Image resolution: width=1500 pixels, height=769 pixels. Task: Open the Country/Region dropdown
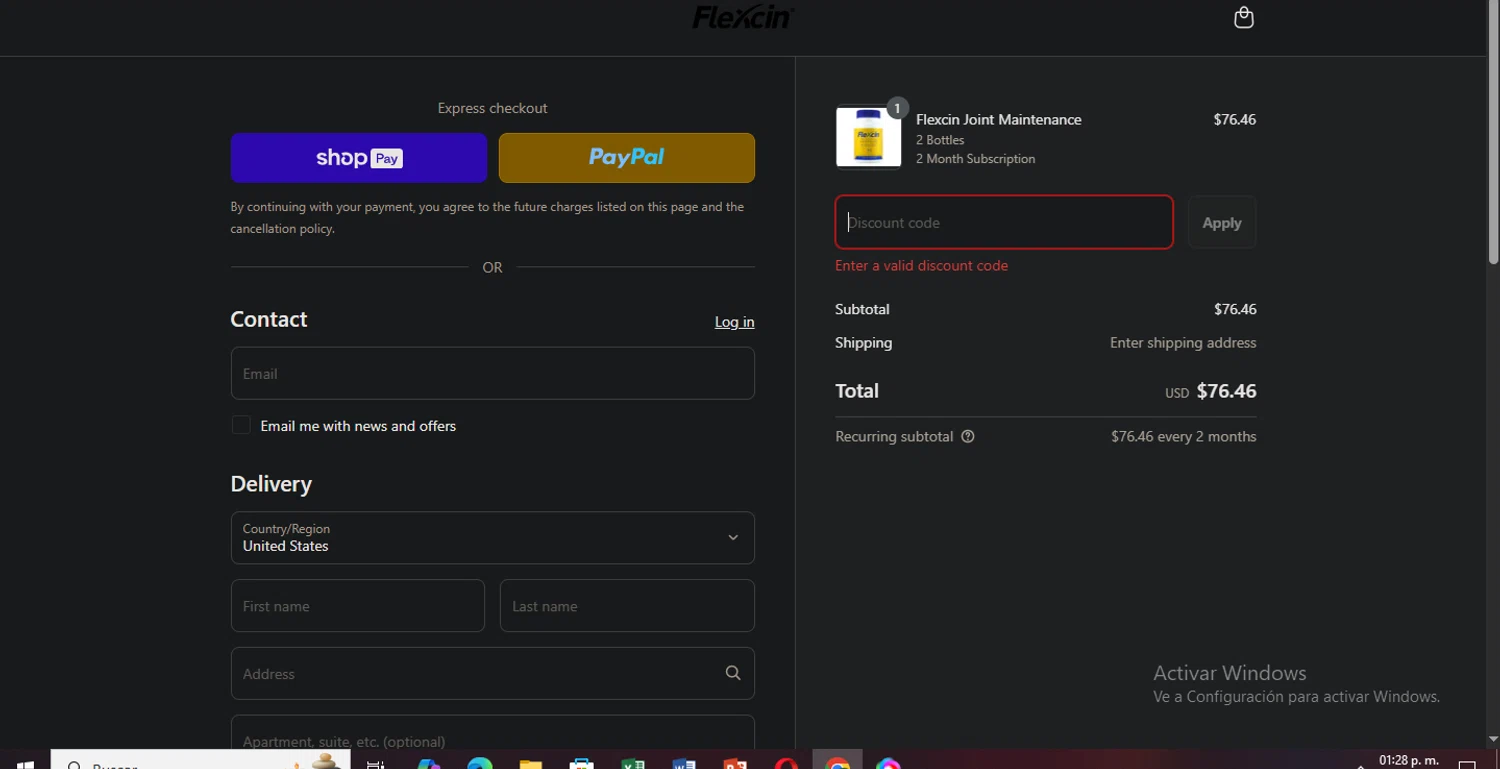[492, 537]
